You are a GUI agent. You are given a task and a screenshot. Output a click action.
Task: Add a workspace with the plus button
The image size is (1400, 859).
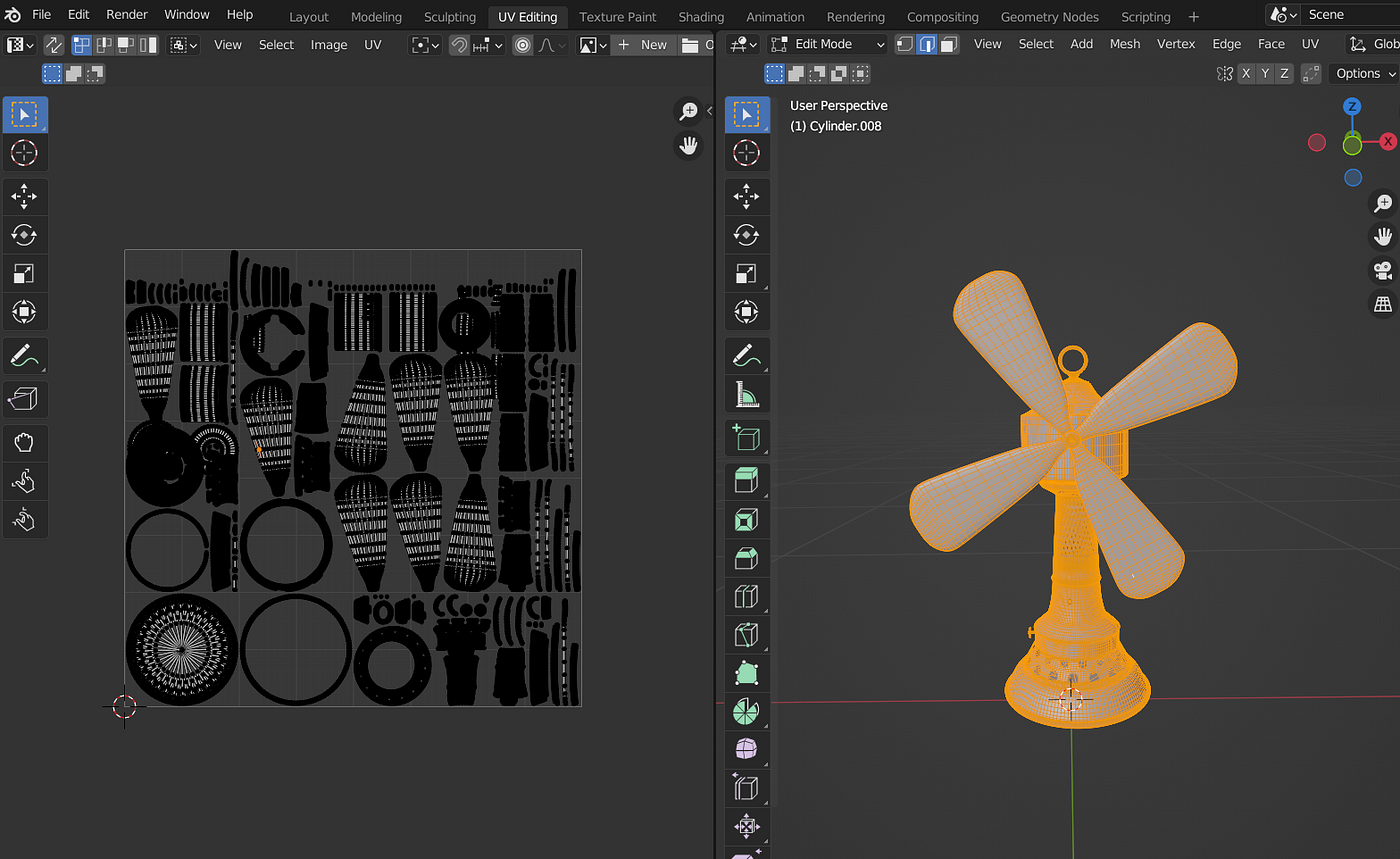(1193, 17)
